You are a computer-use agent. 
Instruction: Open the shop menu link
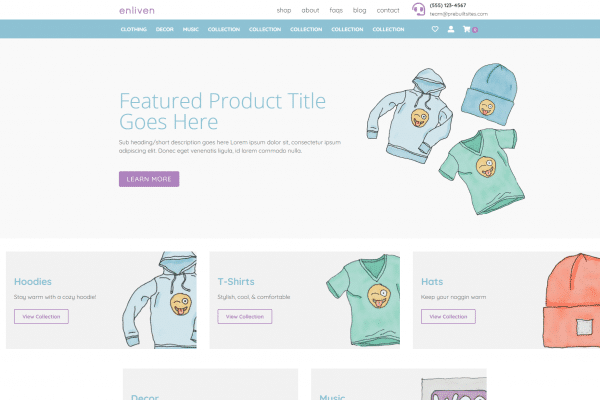[284, 10]
